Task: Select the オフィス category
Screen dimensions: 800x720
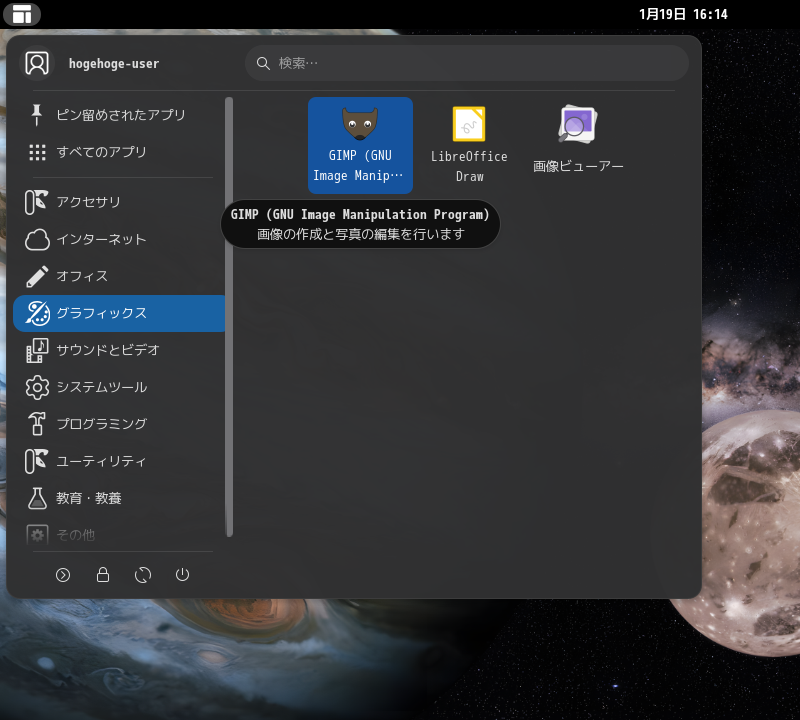Action: [82, 276]
